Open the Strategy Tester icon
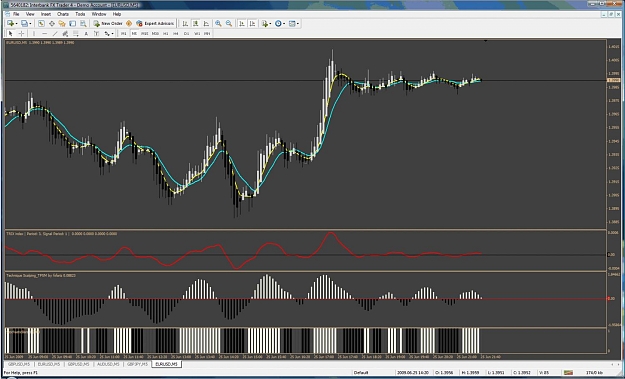Image resolution: width=625 pixels, height=379 pixels. point(83,24)
